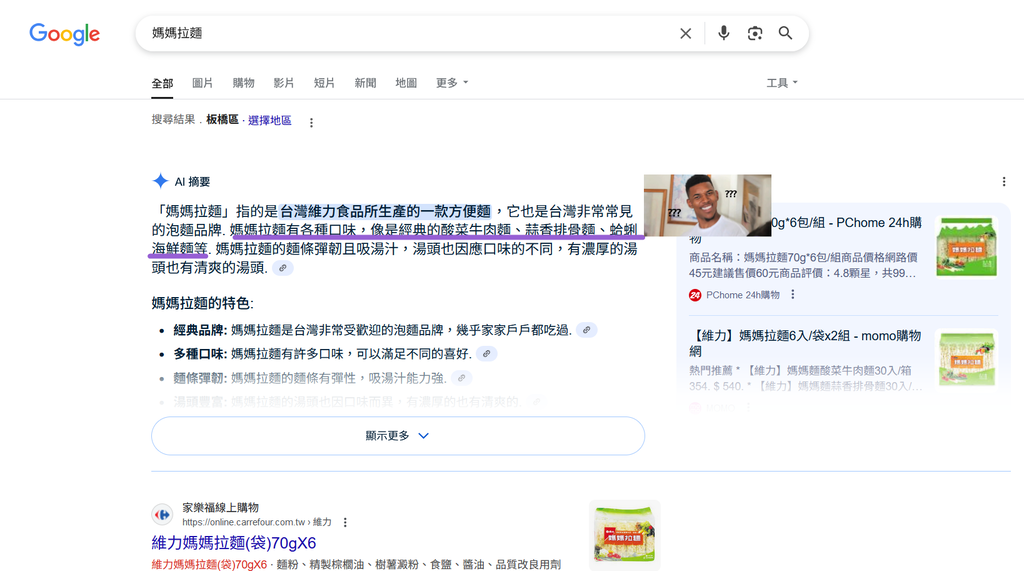Expand the 更多 dropdown
Image resolution: width=1024 pixels, height=571 pixels.
[452, 83]
